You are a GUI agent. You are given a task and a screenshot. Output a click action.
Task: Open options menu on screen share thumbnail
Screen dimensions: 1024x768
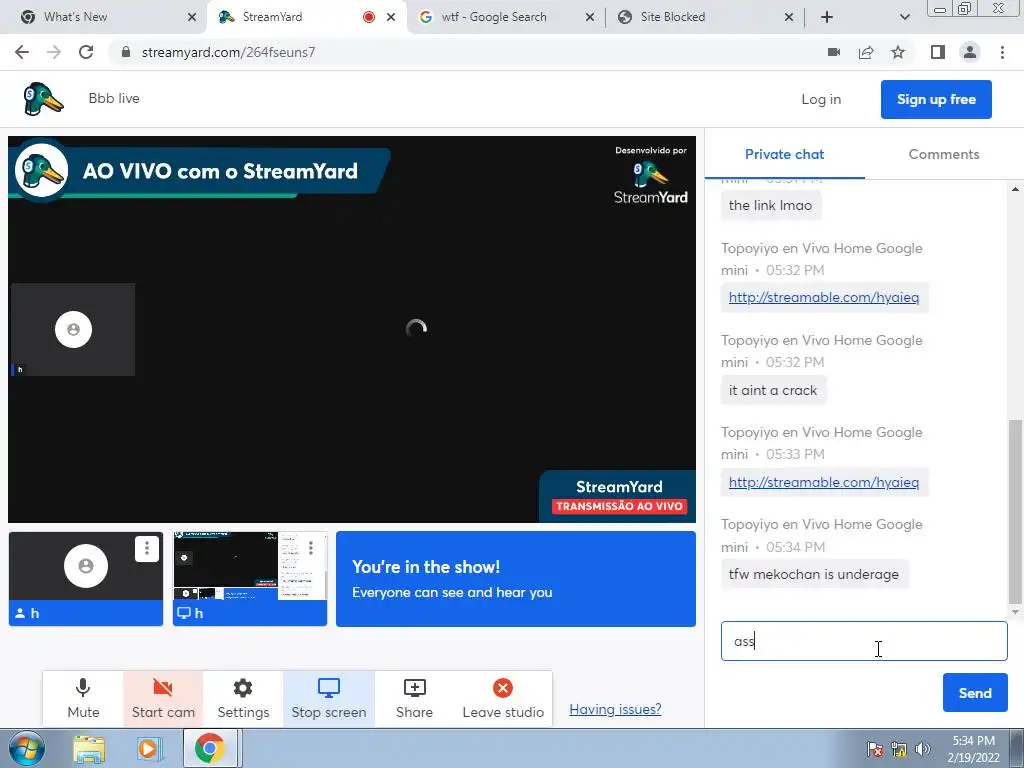pos(311,549)
